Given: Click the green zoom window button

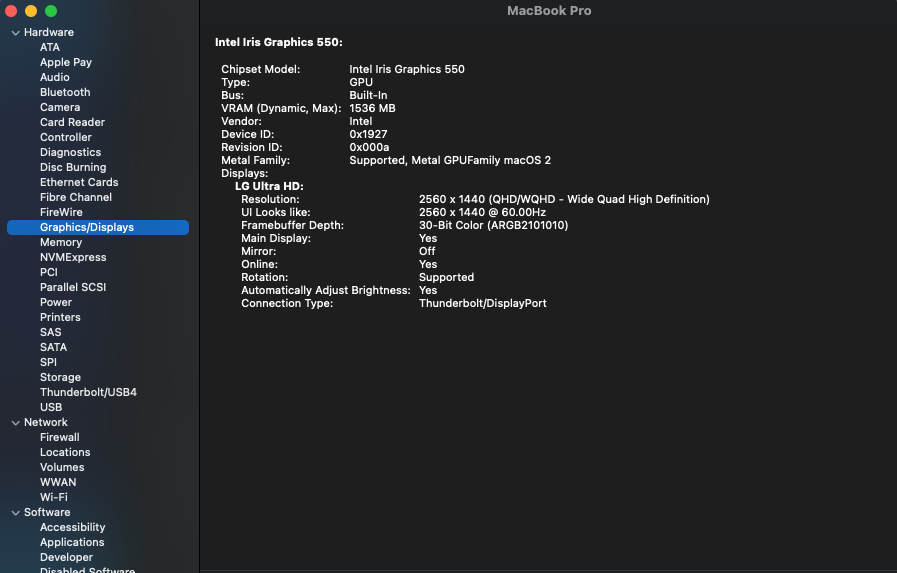Looking at the screenshot, I should [x=51, y=11].
